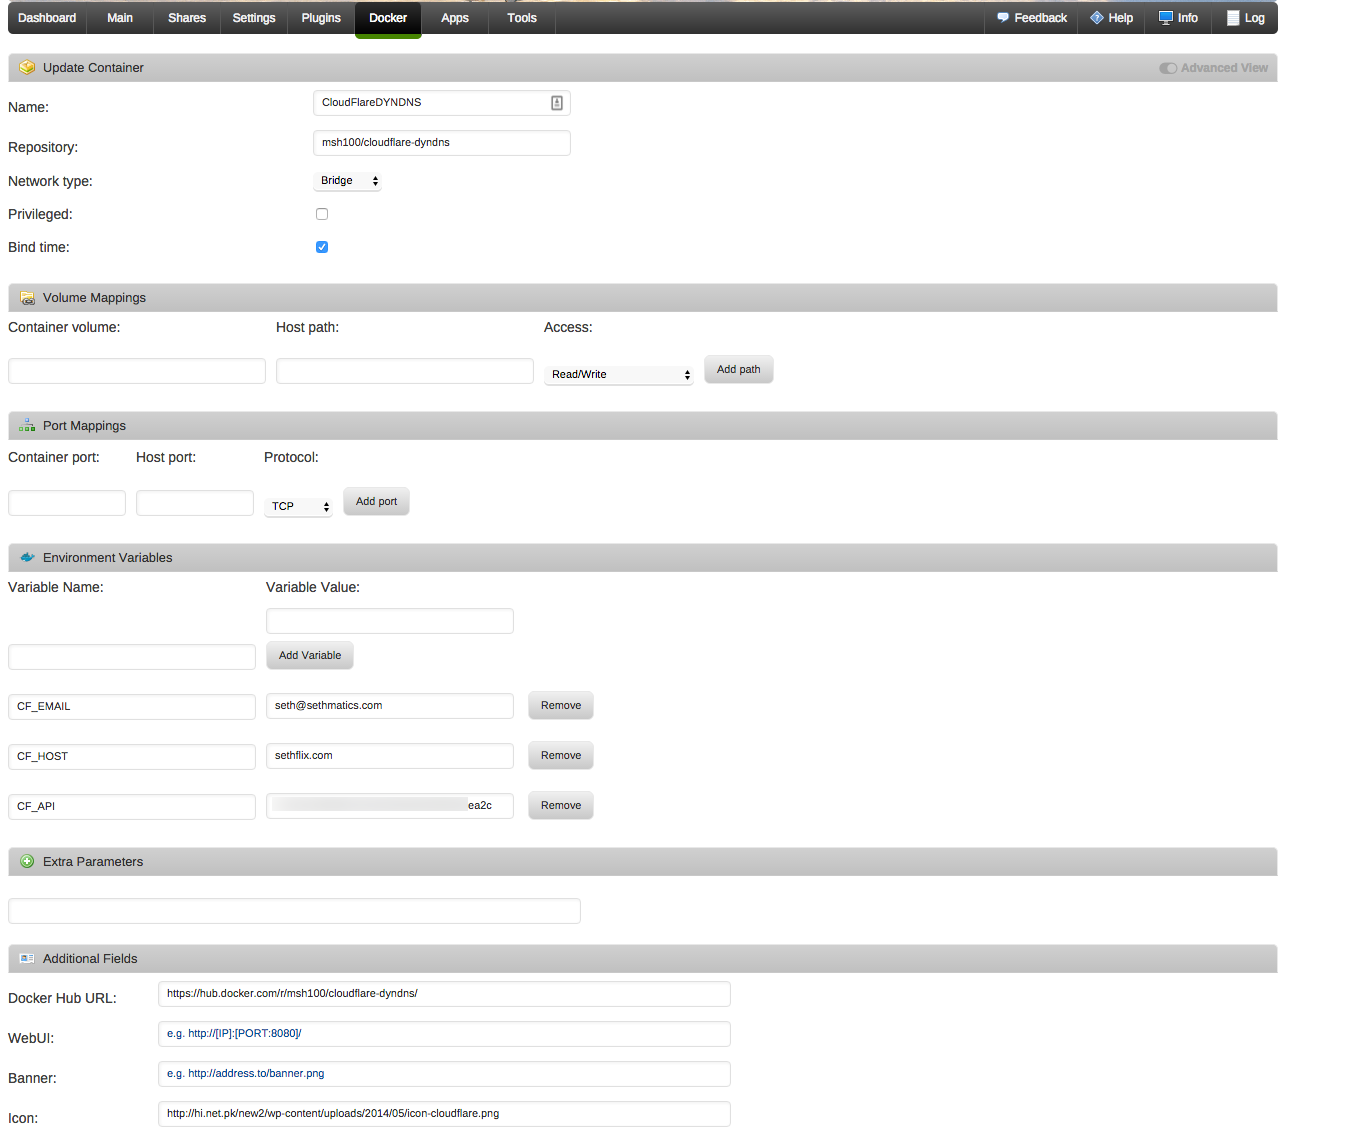Screen dimensions: 1360x1136
Task: Remove the CF_HOST variable
Action: click(561, 756)
